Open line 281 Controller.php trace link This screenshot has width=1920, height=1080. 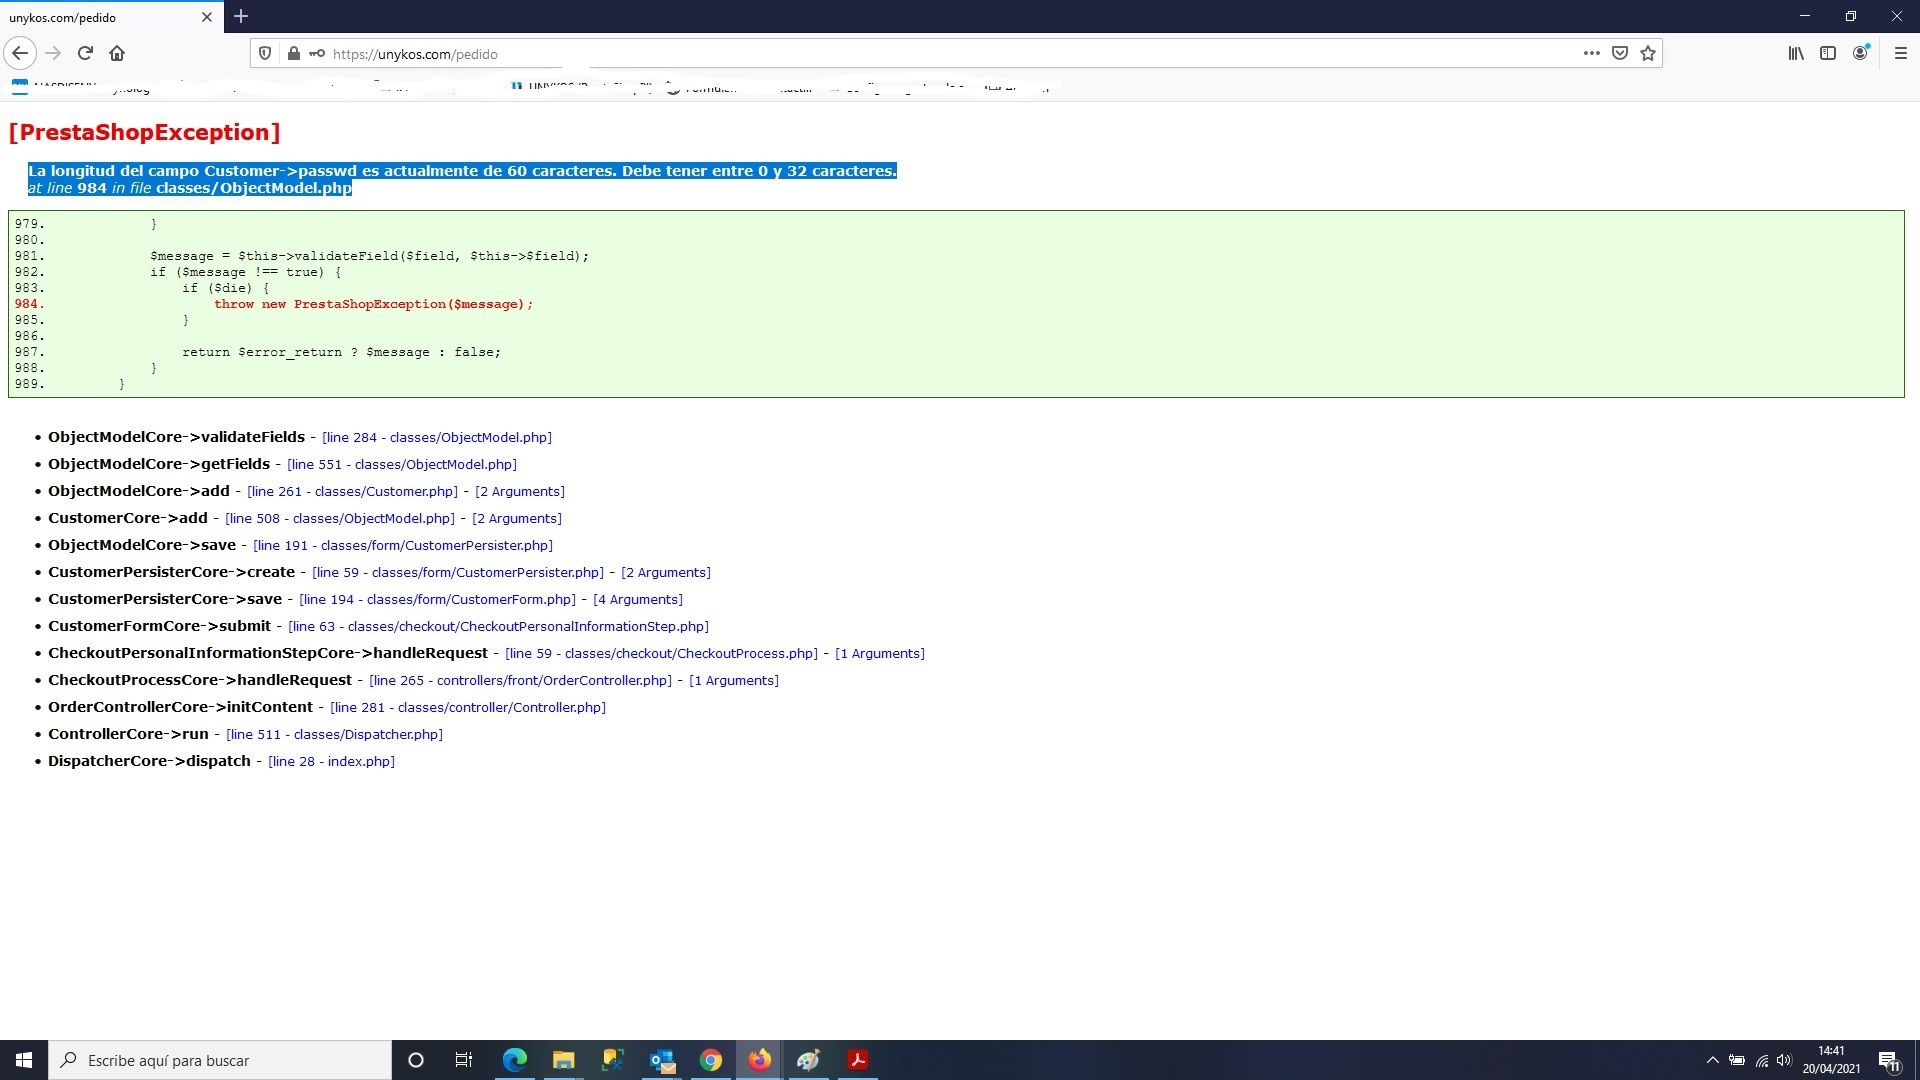[468, 707]
